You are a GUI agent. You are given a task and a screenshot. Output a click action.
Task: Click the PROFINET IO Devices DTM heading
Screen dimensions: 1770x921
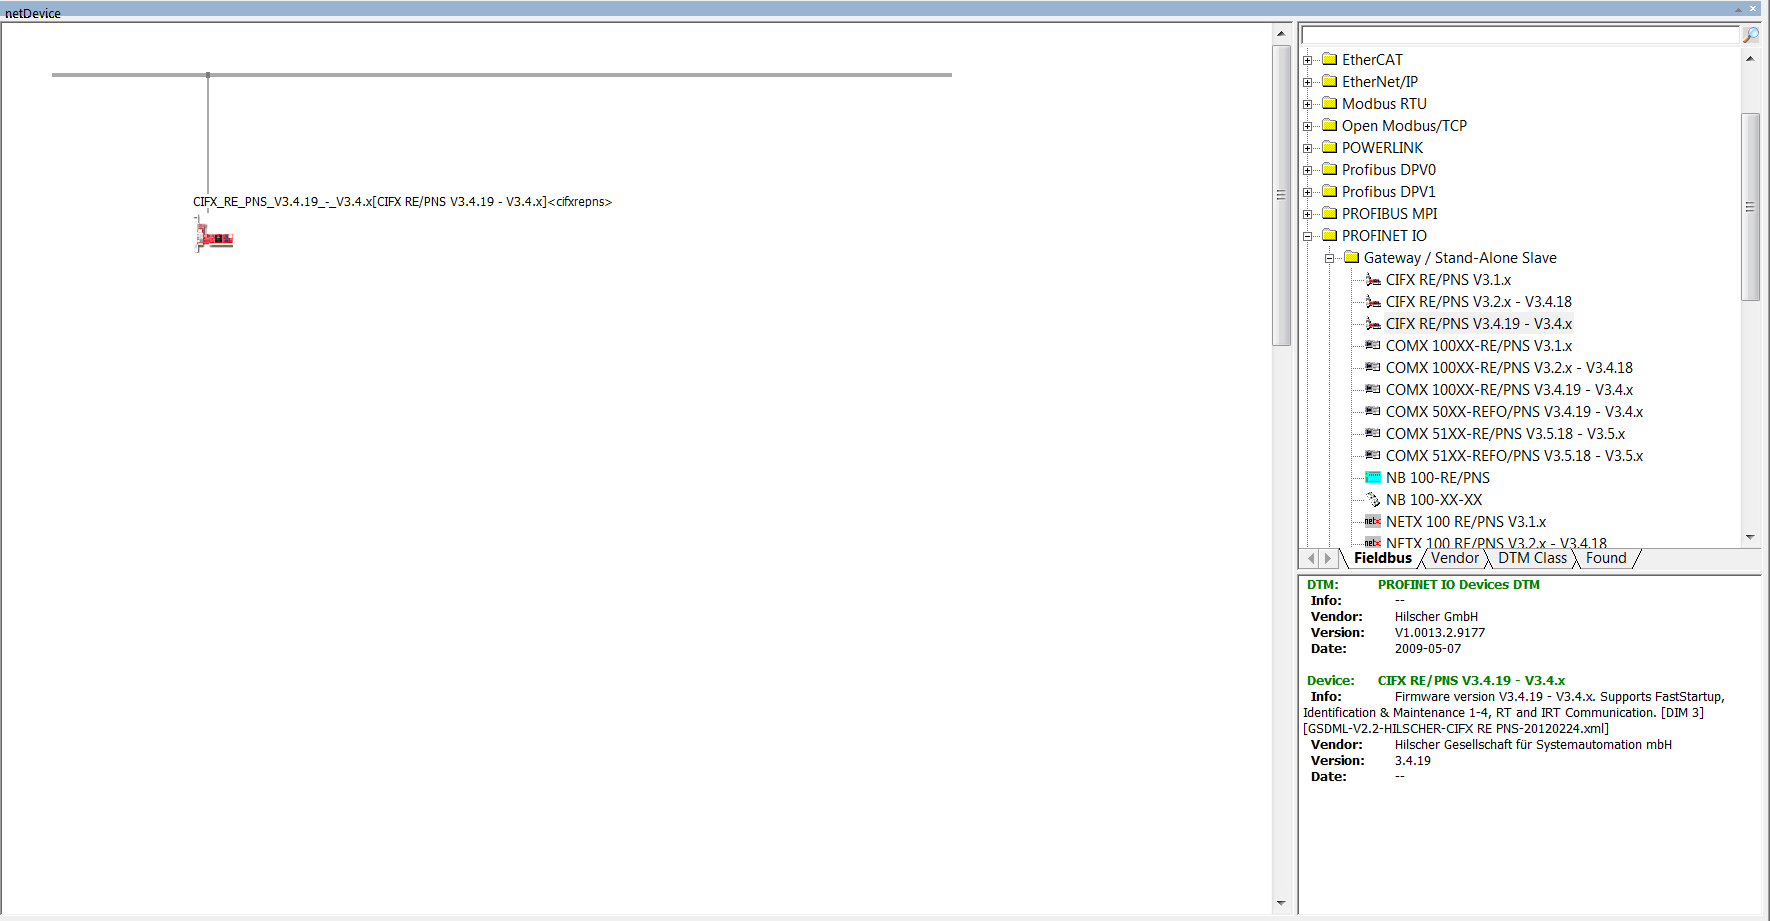pos(1458,585)
